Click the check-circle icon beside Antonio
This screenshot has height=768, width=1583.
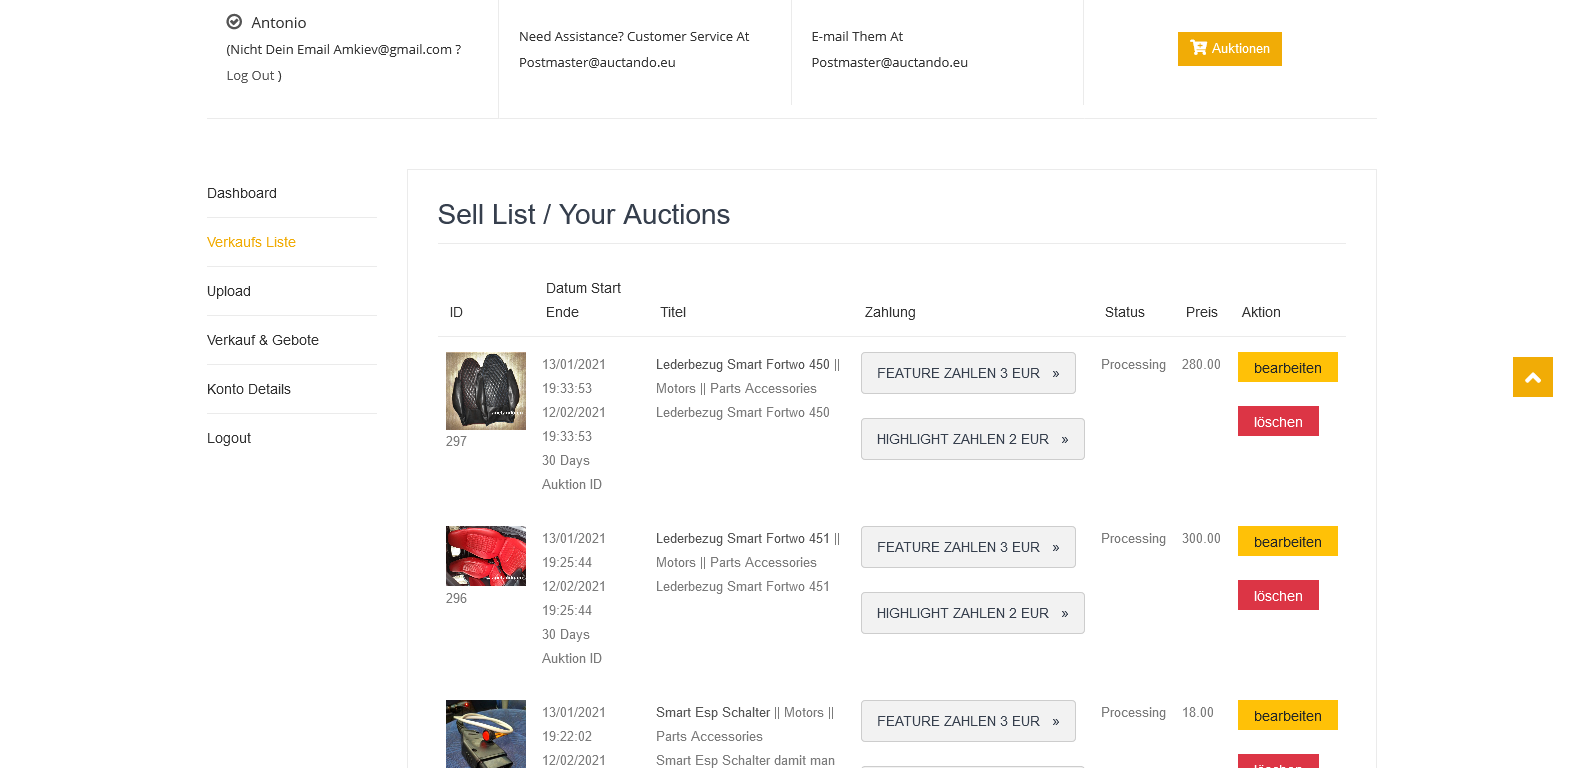tap(234, 22)
